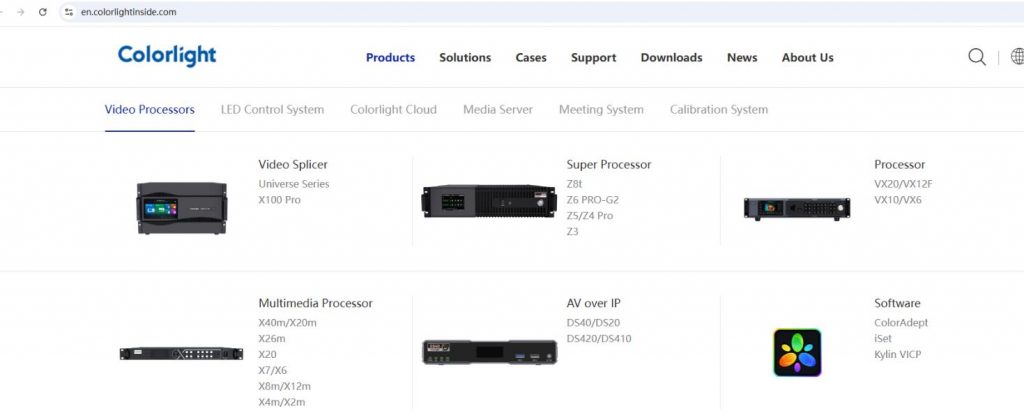Open site info icon in address bar

(x=69, y=12)
